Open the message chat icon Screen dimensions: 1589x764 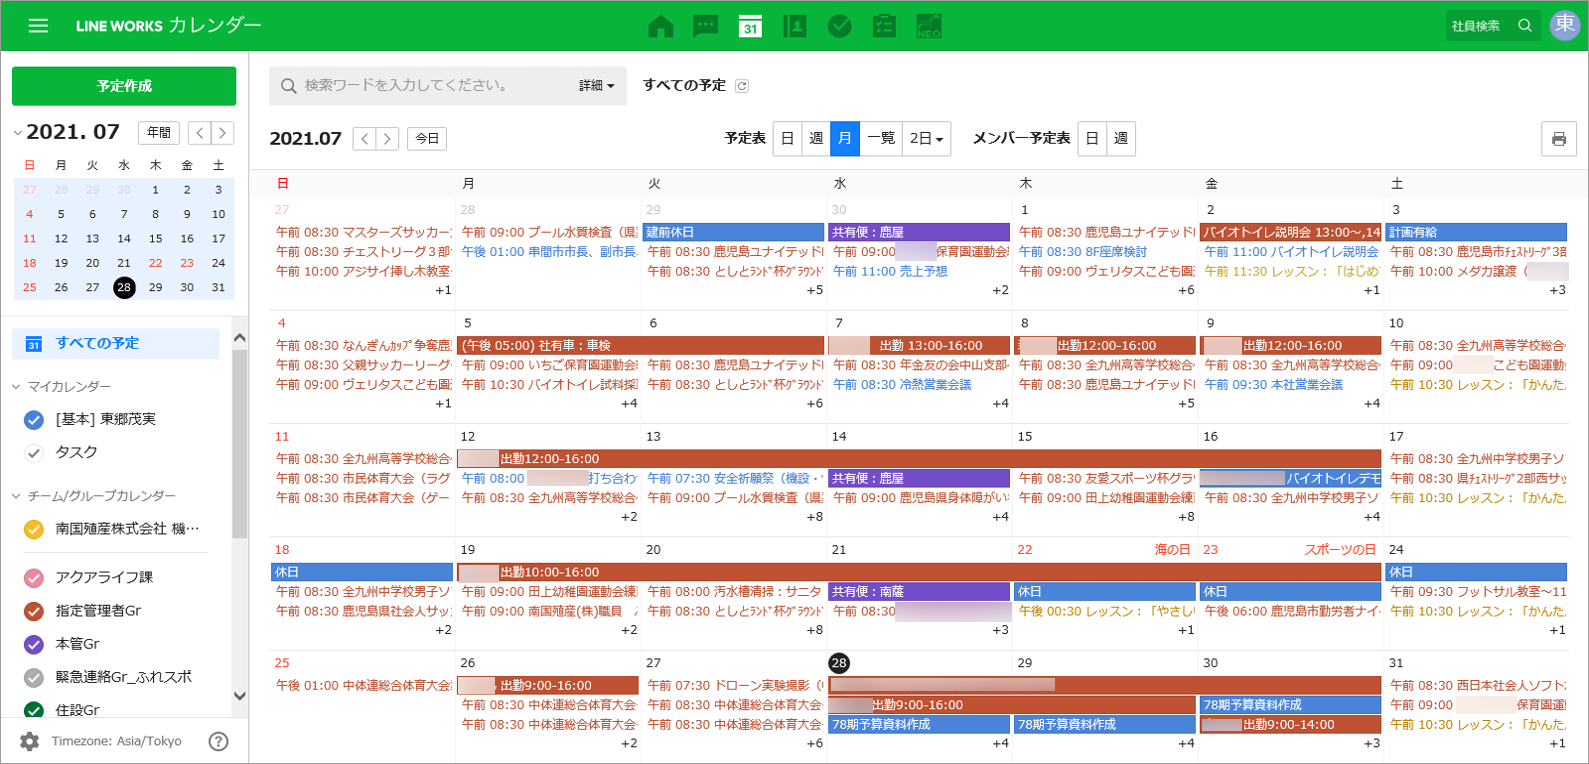706,26
